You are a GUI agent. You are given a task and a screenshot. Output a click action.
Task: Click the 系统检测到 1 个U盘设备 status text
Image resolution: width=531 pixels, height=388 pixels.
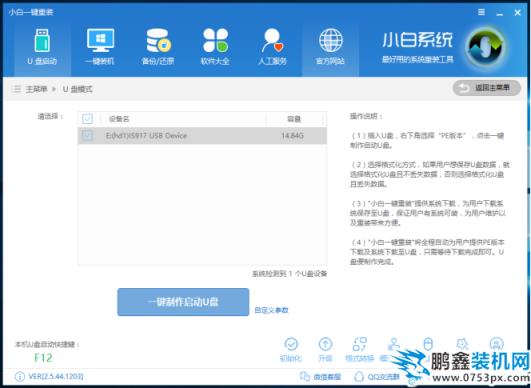290,274
